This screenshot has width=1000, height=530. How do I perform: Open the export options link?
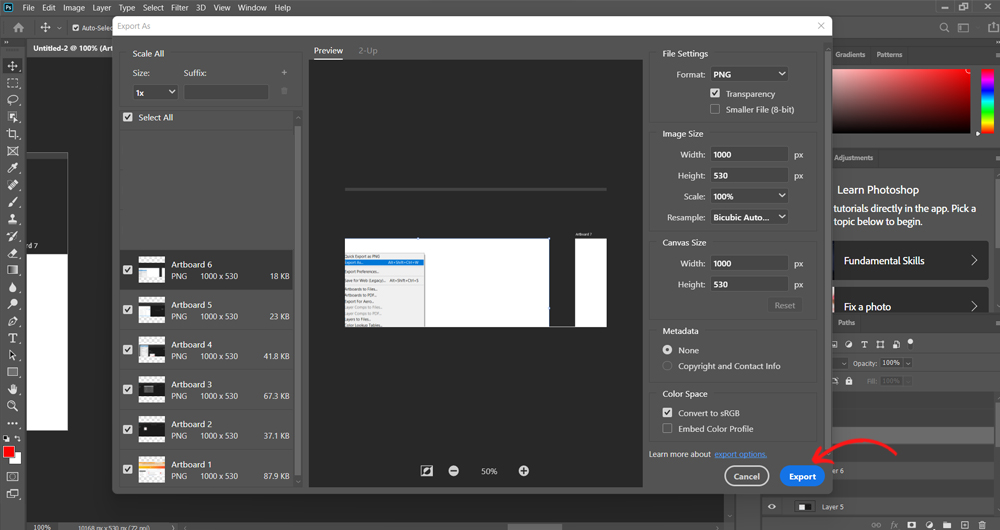pyautogui.click(x=740, y=455)
